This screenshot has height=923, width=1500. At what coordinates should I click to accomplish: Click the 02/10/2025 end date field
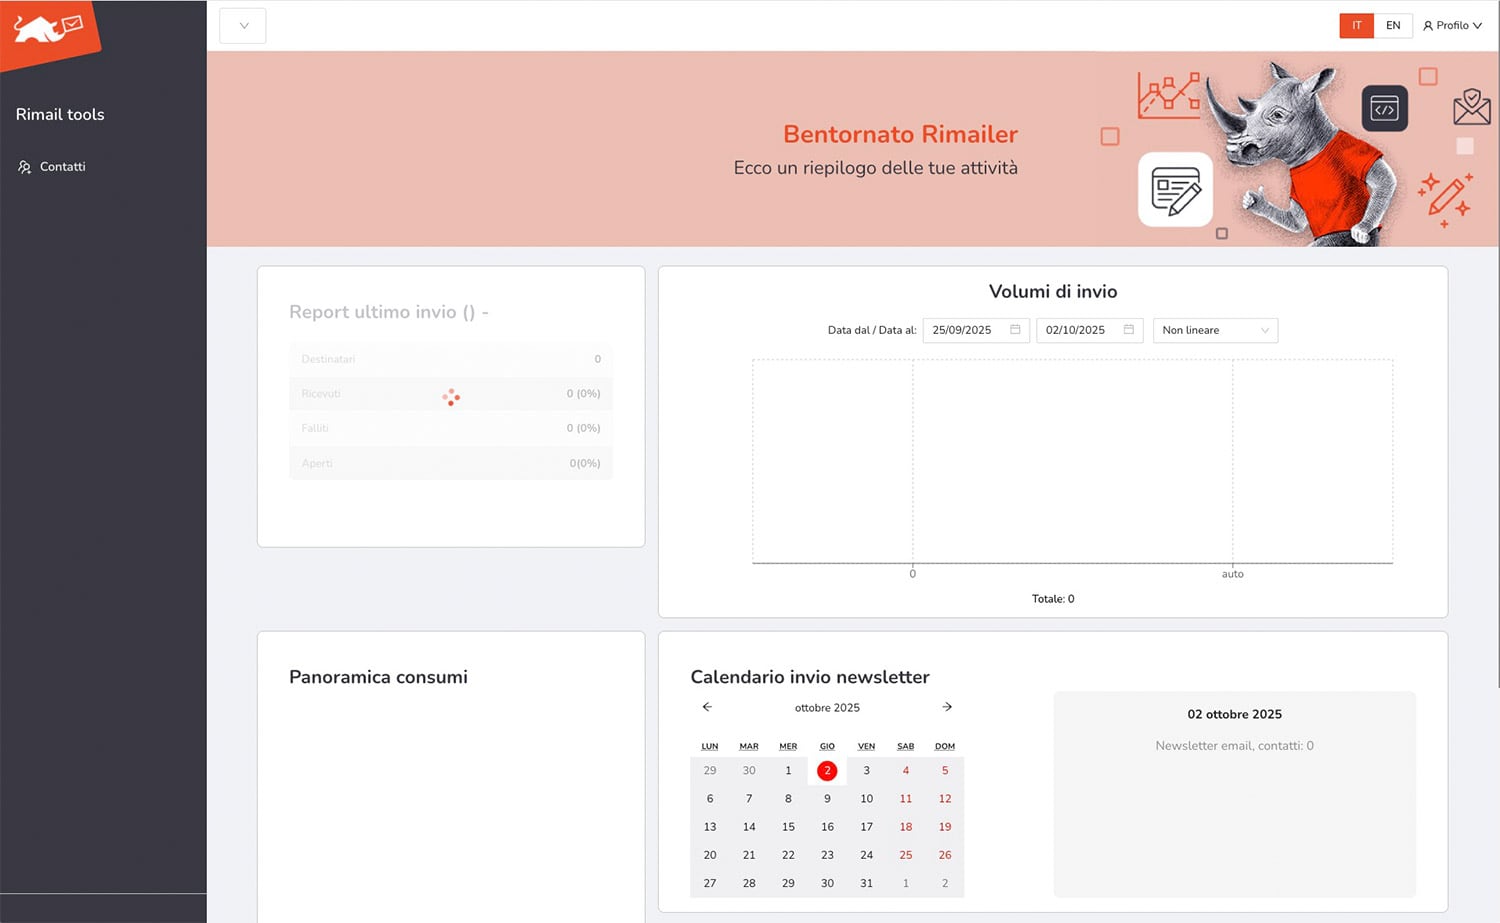1075,330
